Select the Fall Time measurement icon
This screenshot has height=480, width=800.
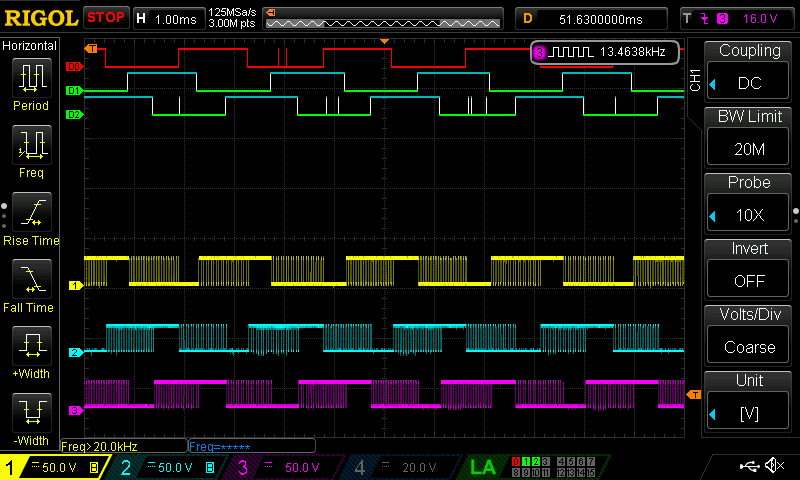32,279
